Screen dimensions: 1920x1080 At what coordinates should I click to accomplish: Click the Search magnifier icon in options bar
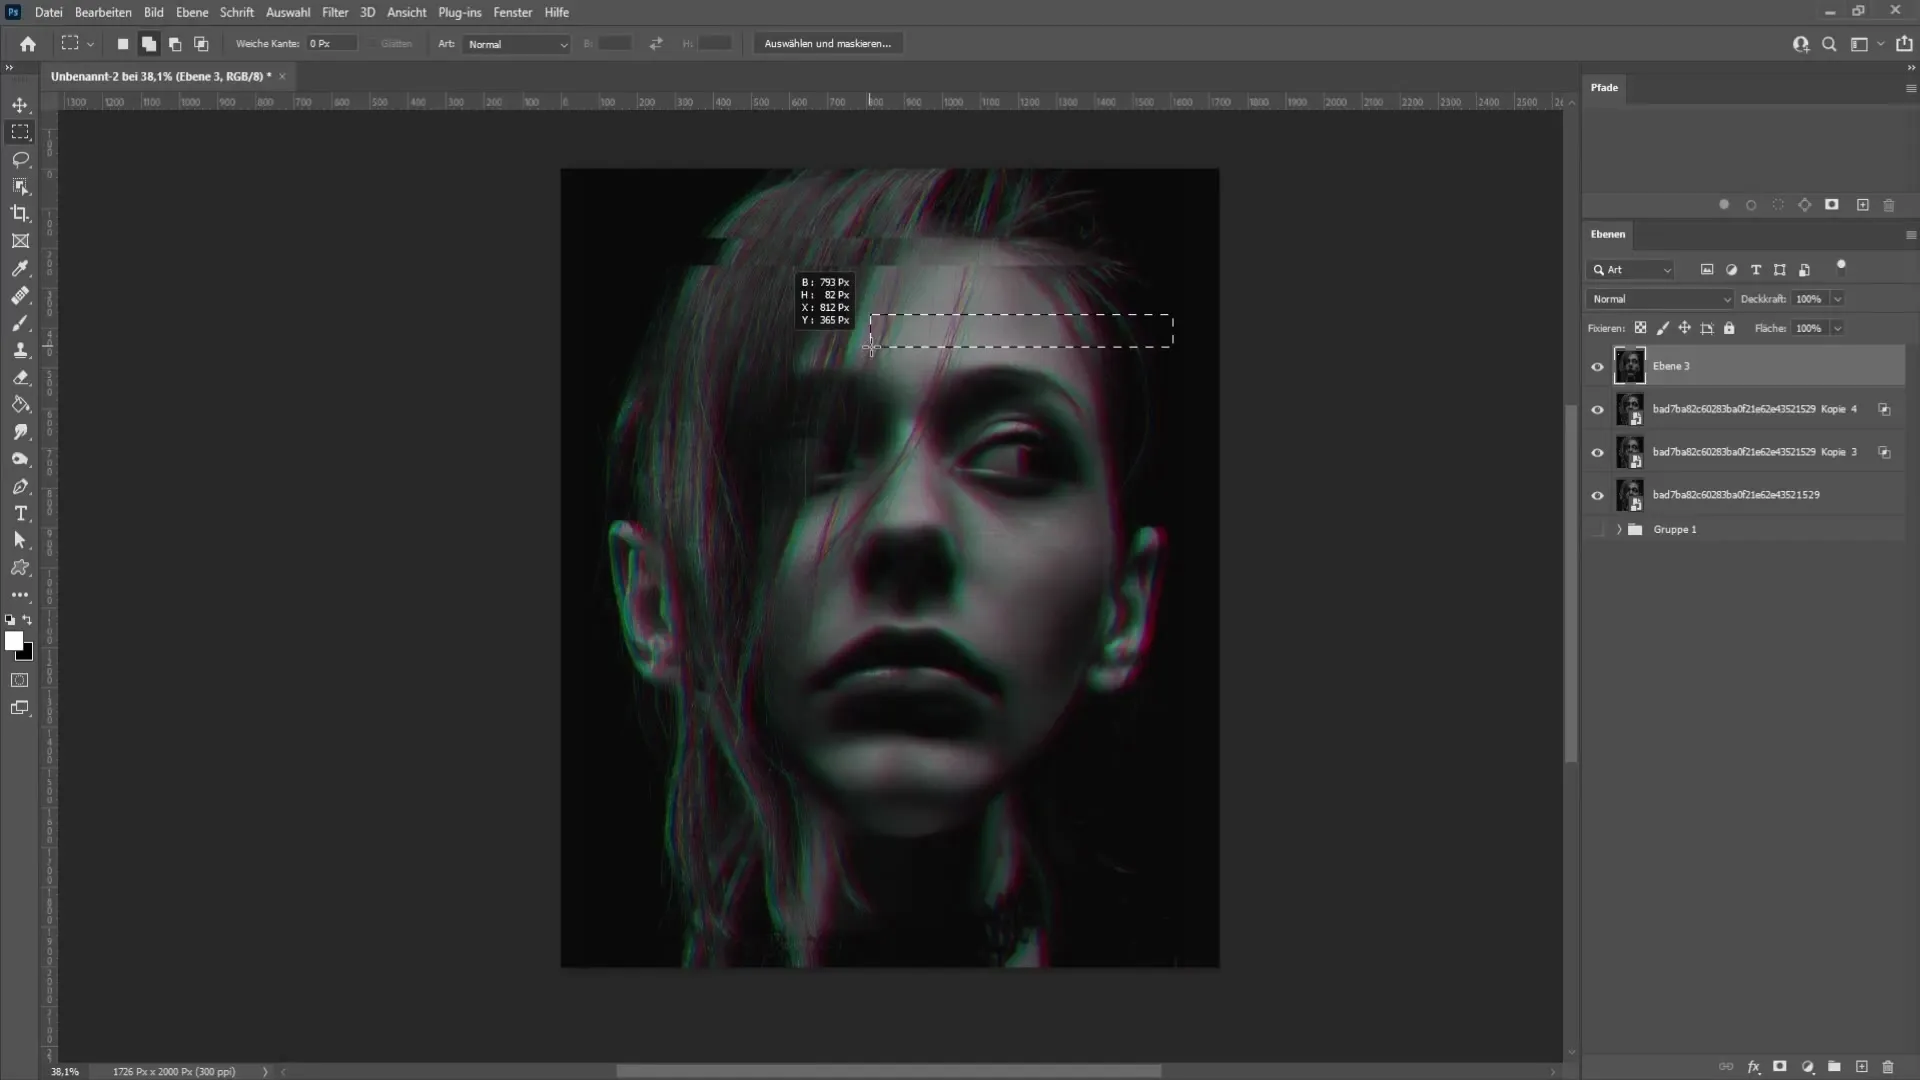click(x=1829, y=44)
